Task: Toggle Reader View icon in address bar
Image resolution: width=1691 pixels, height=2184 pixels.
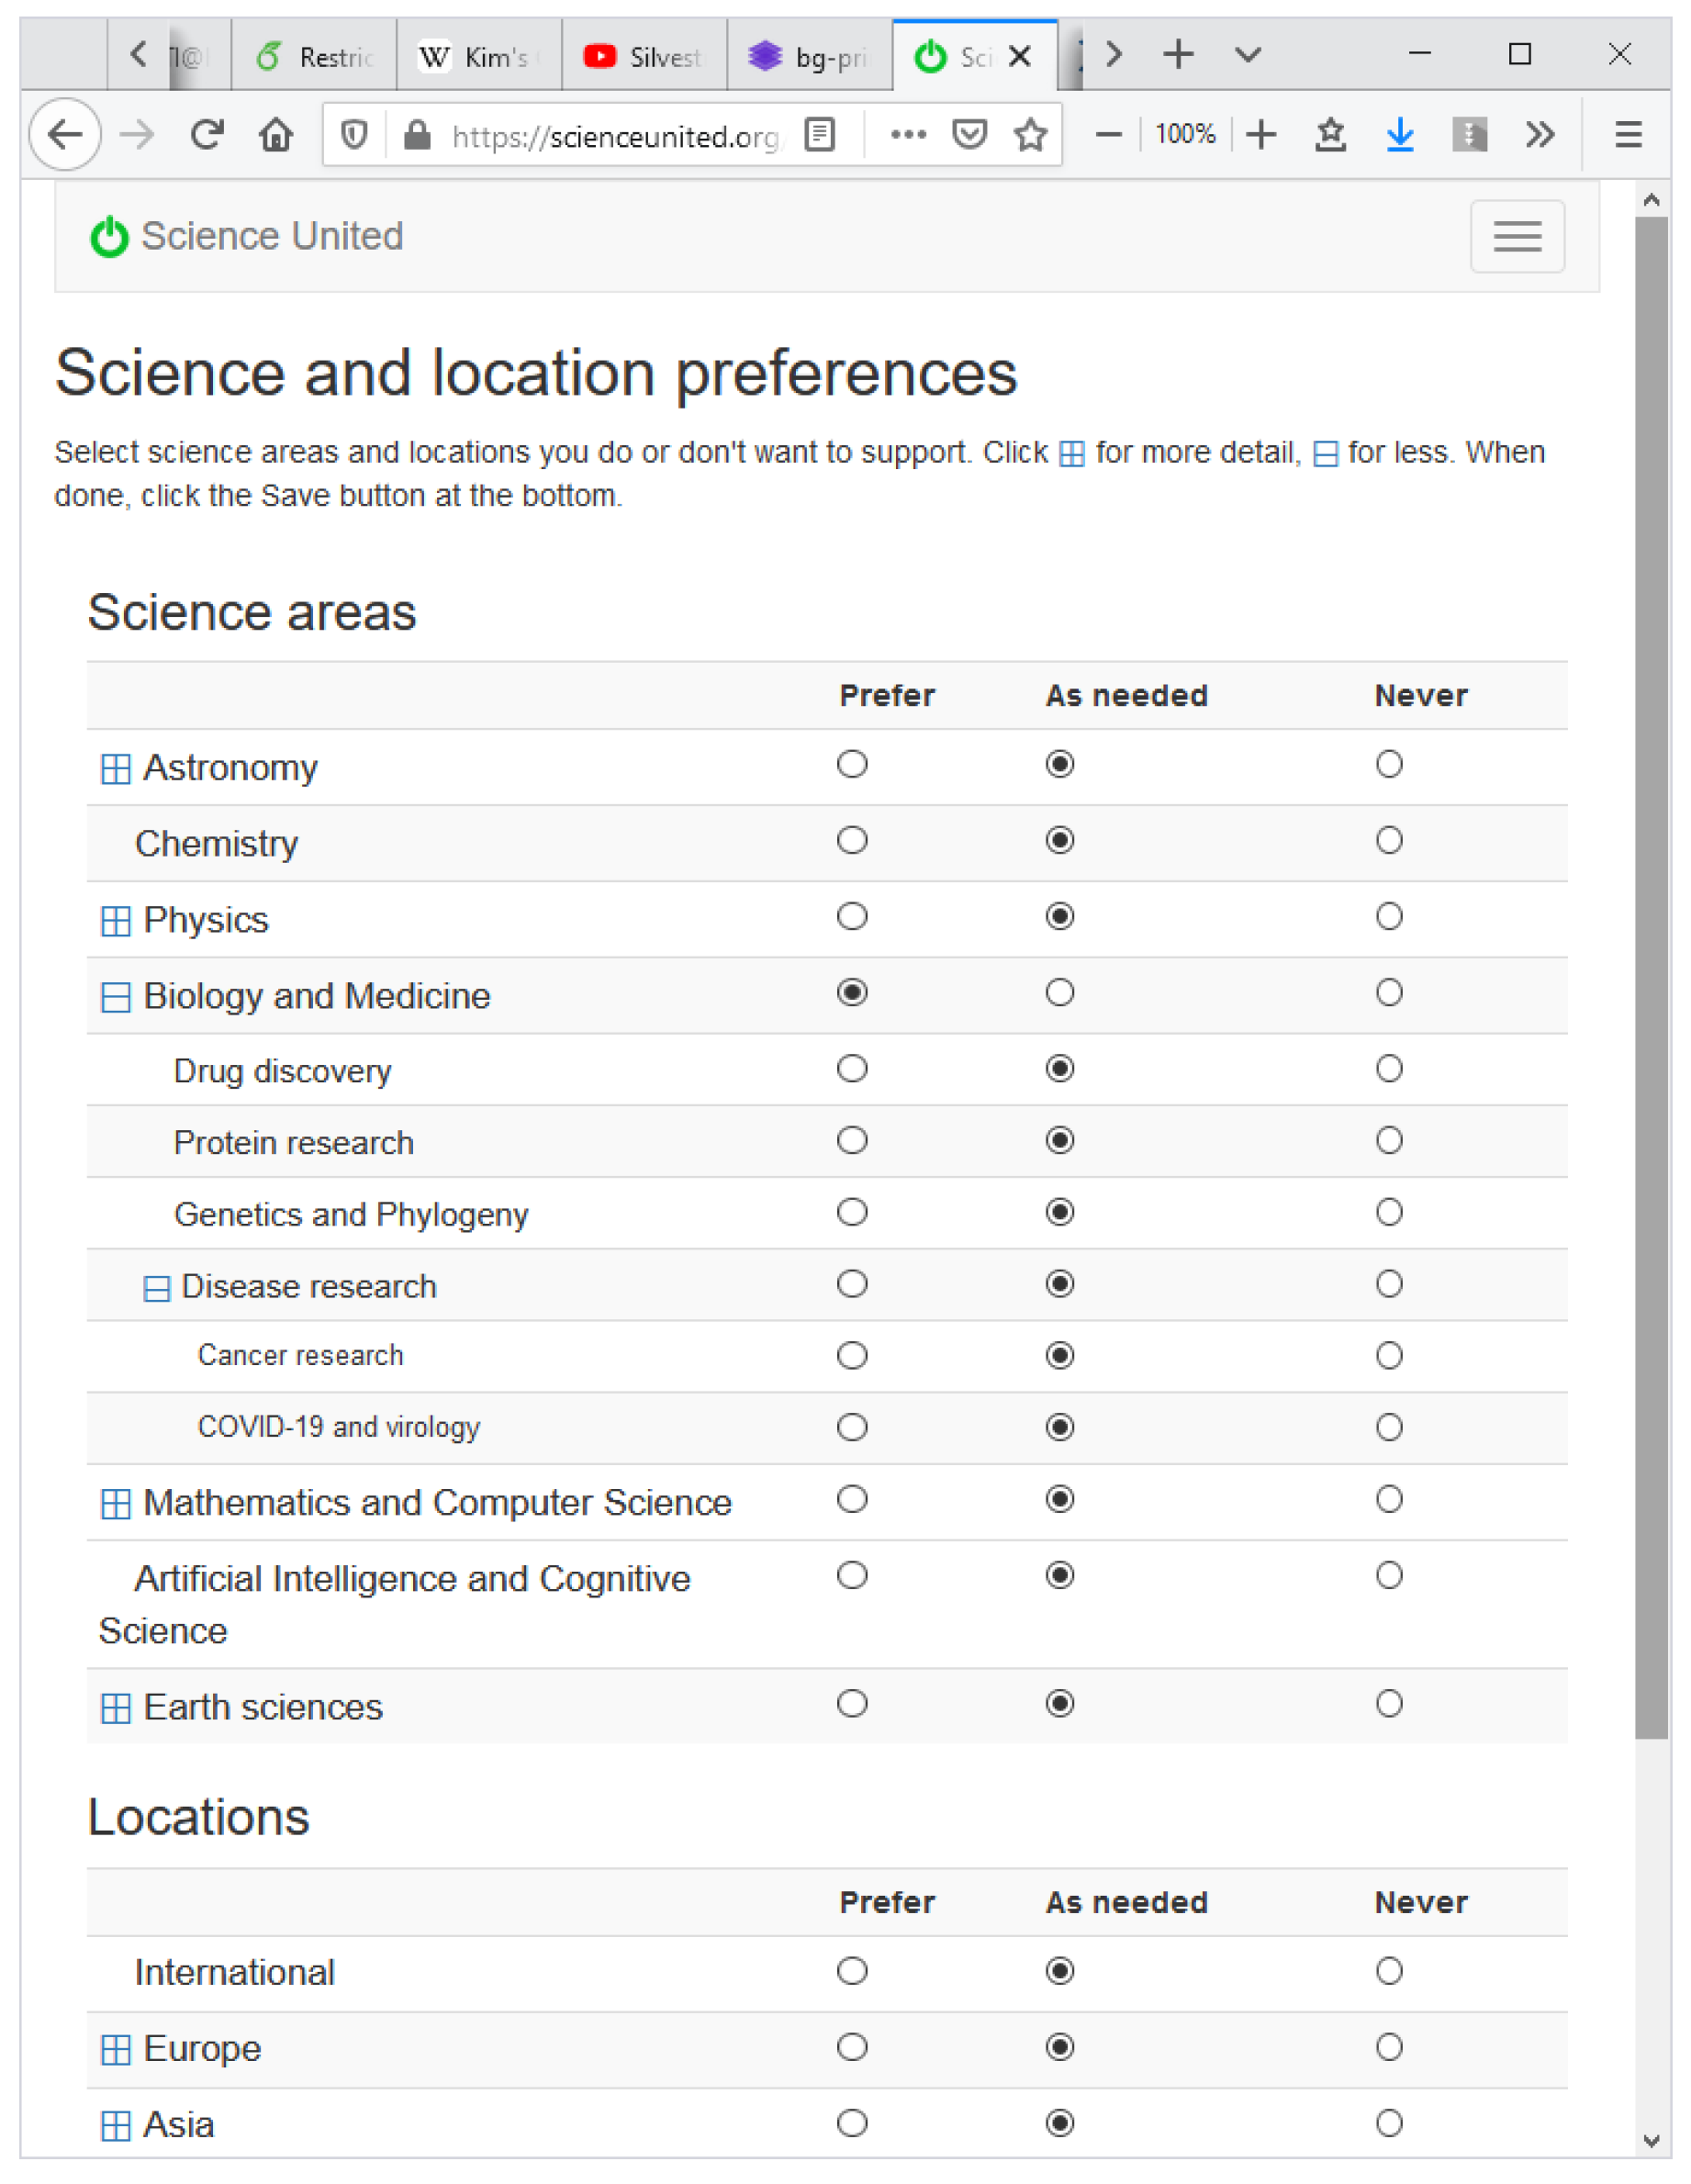Action: (820, 134)
